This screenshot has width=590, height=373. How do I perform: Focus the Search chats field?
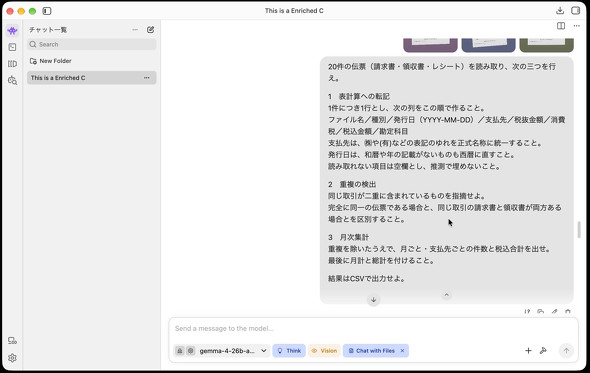[91, 44]
